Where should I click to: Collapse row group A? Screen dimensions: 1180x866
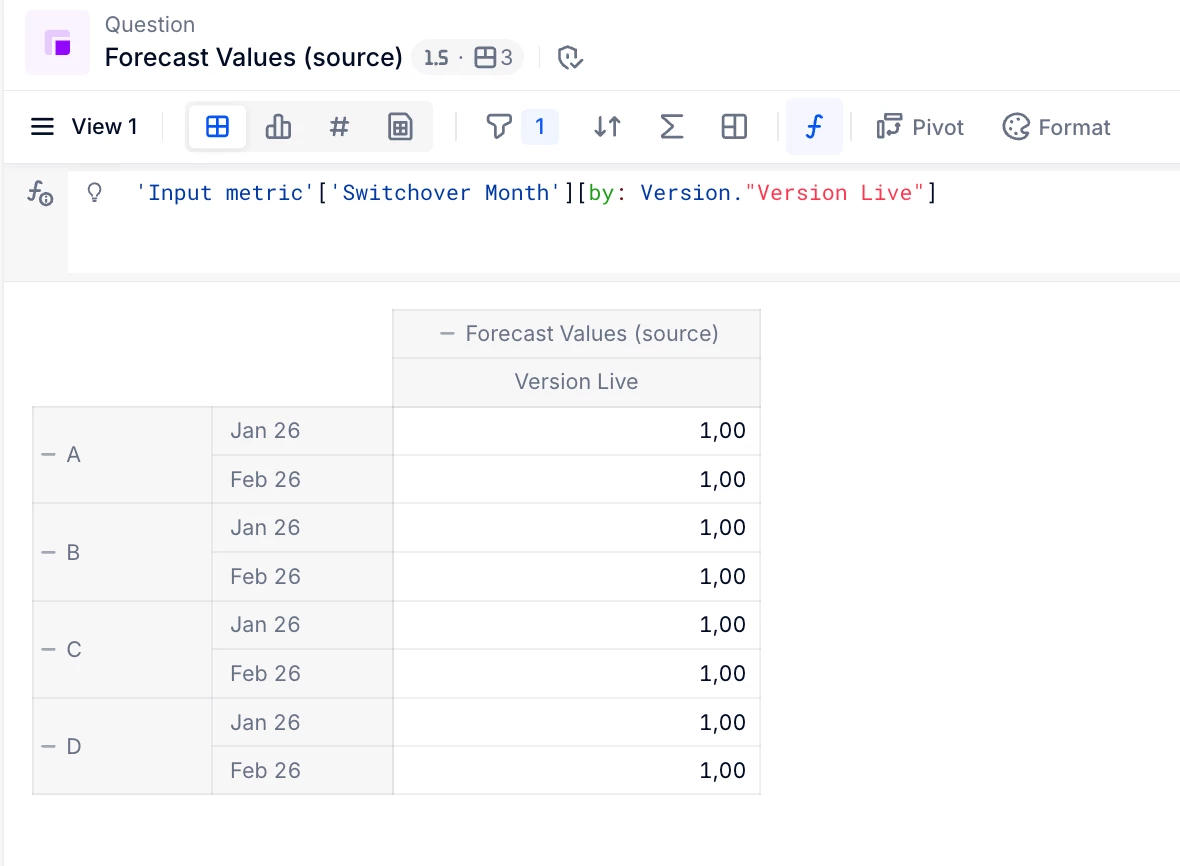[48, 455]
